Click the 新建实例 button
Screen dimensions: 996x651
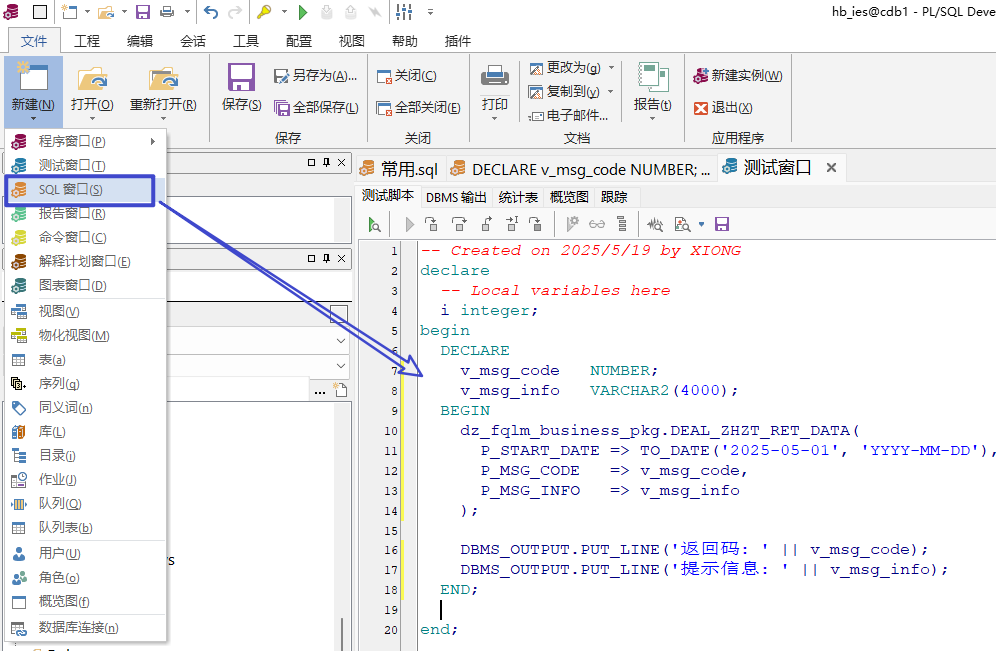(x=737, y=76)
